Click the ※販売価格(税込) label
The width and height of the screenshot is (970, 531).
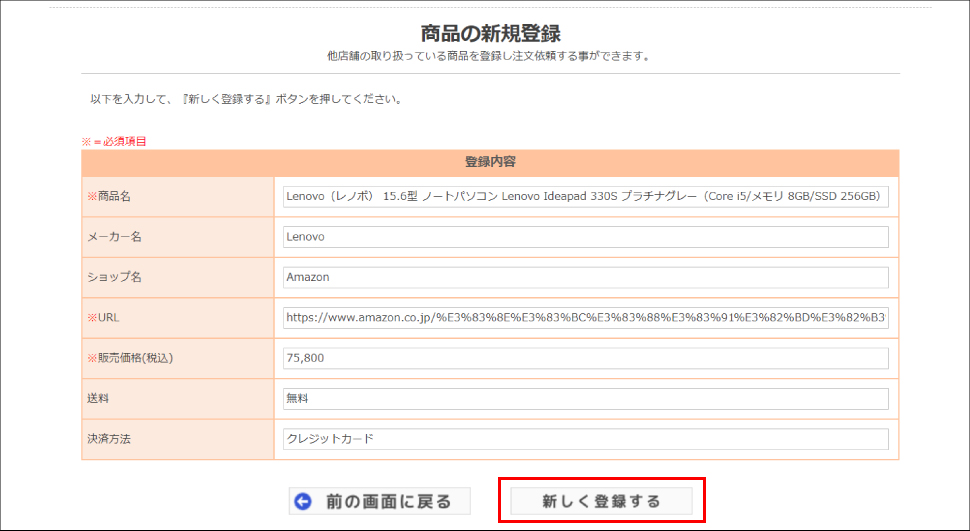(130, 358)
